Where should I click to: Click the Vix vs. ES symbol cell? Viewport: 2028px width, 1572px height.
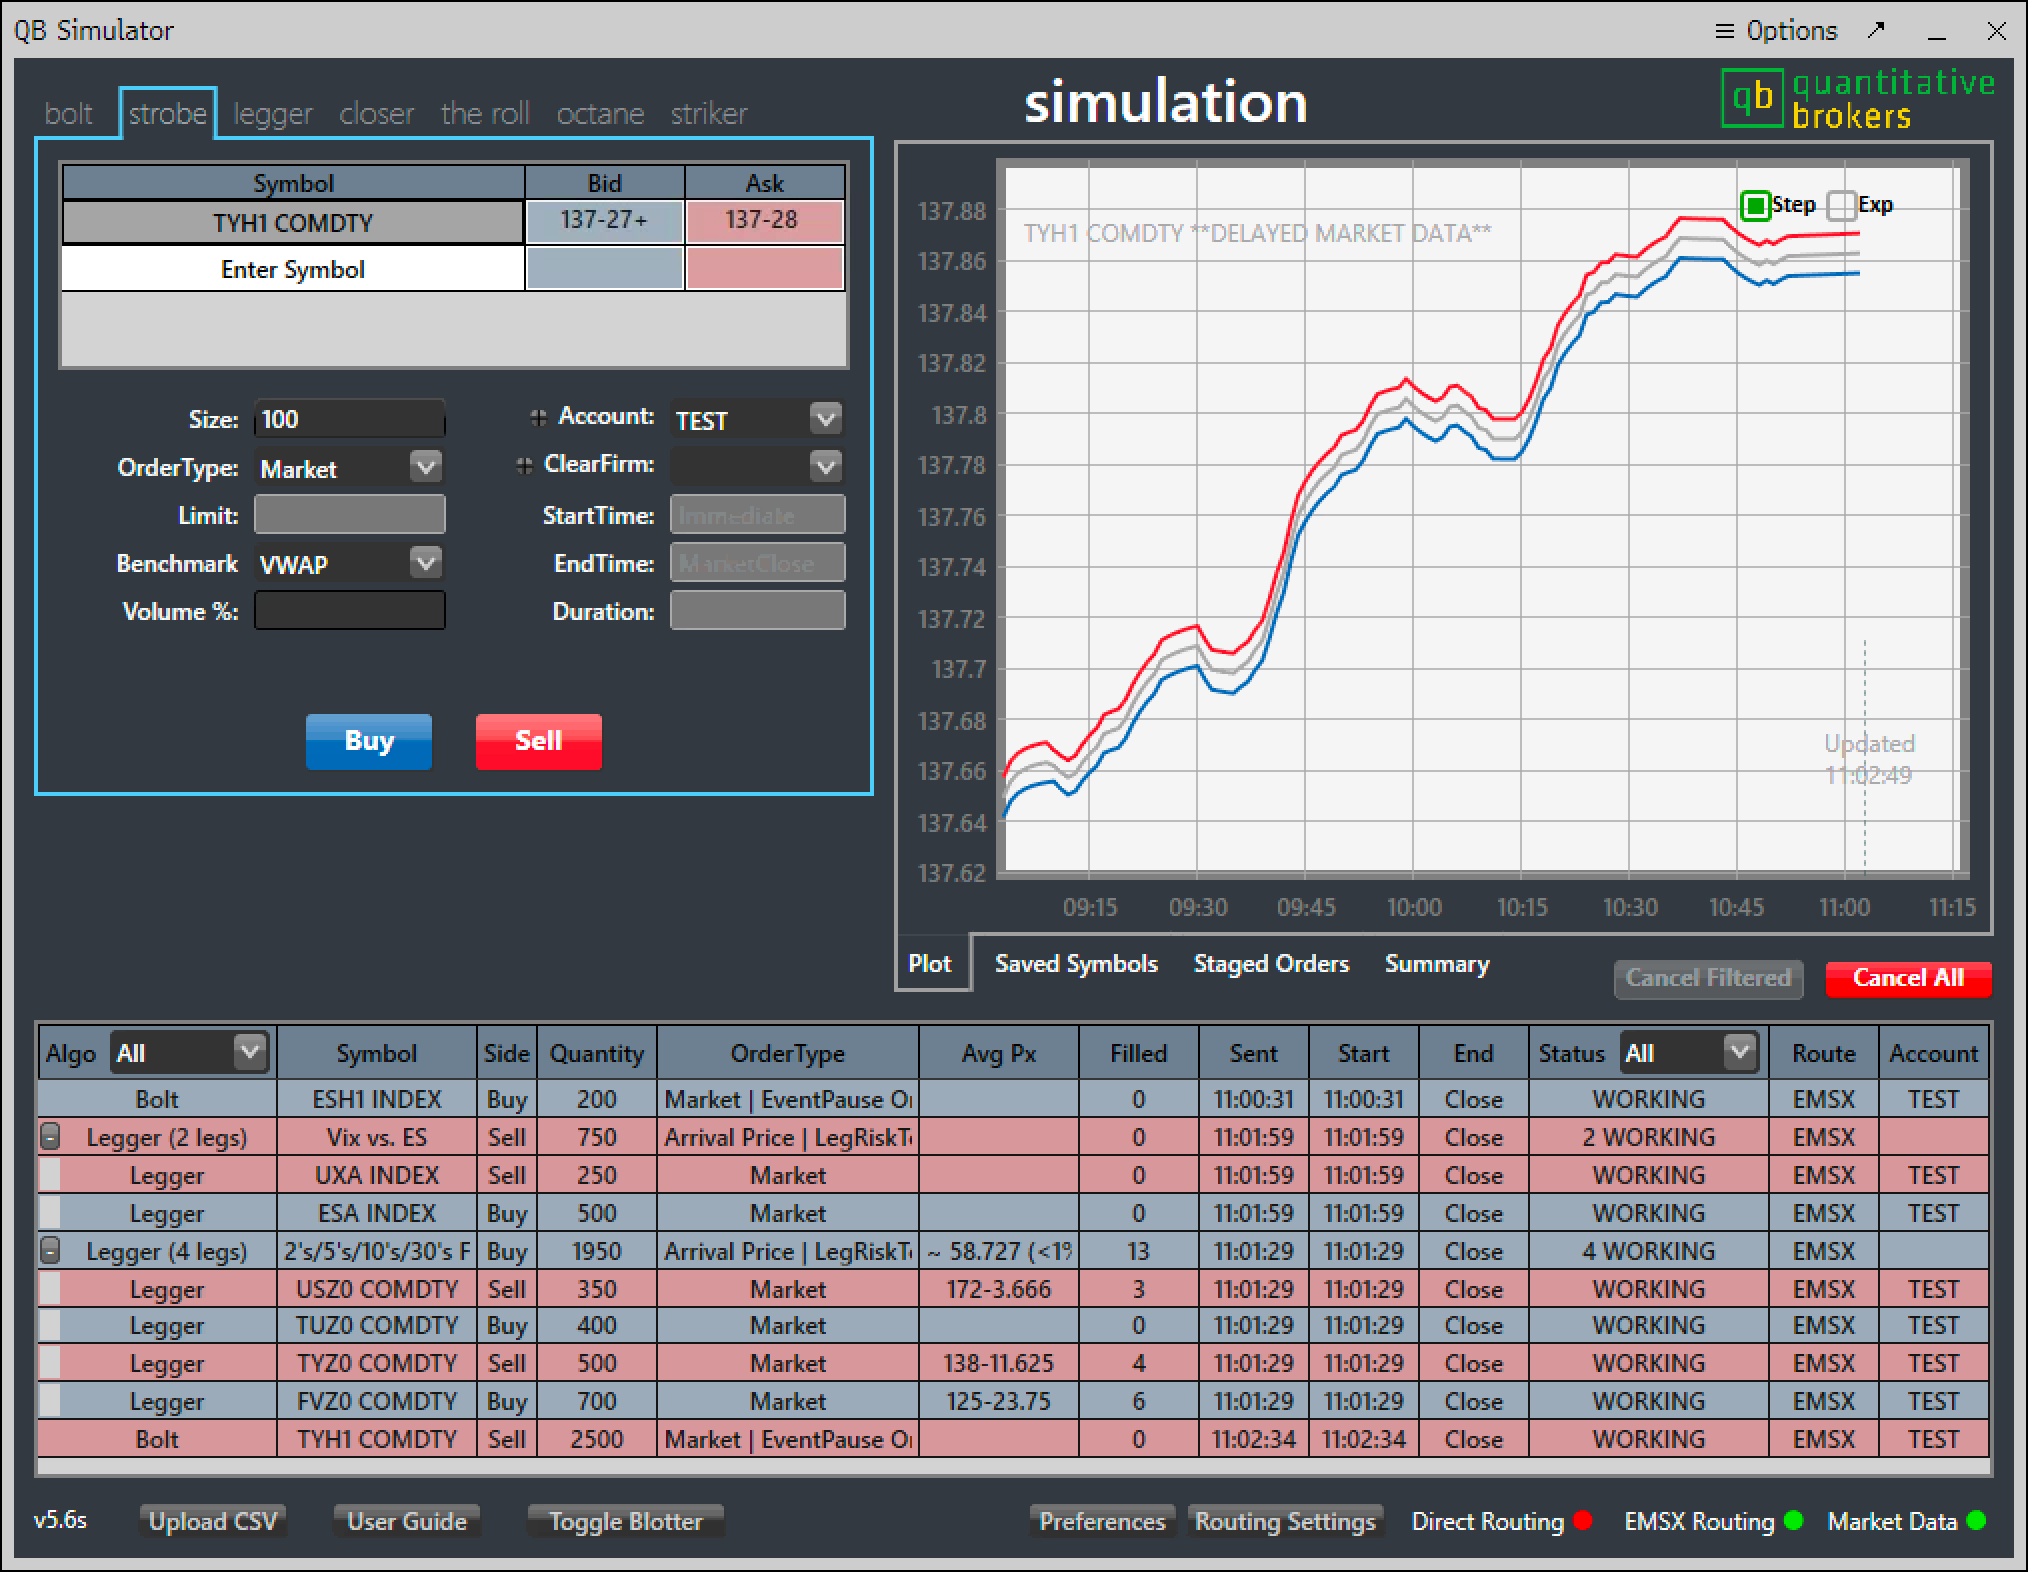376,1137
